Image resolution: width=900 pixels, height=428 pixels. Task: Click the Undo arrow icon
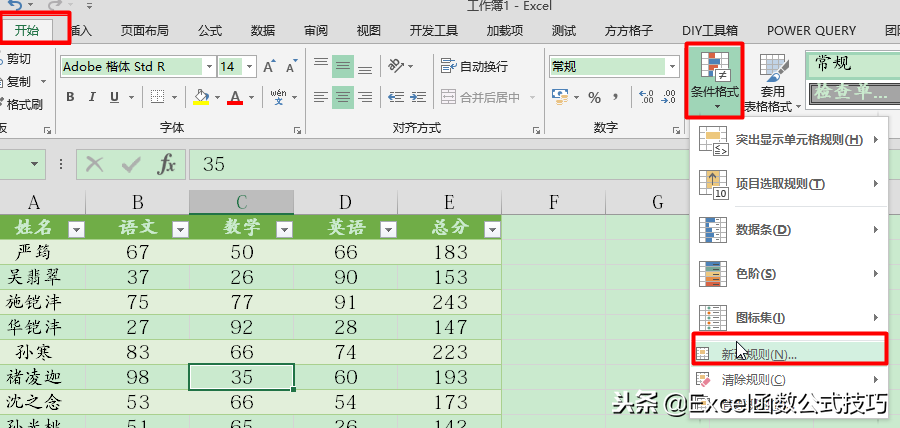(x=15, y=6)
